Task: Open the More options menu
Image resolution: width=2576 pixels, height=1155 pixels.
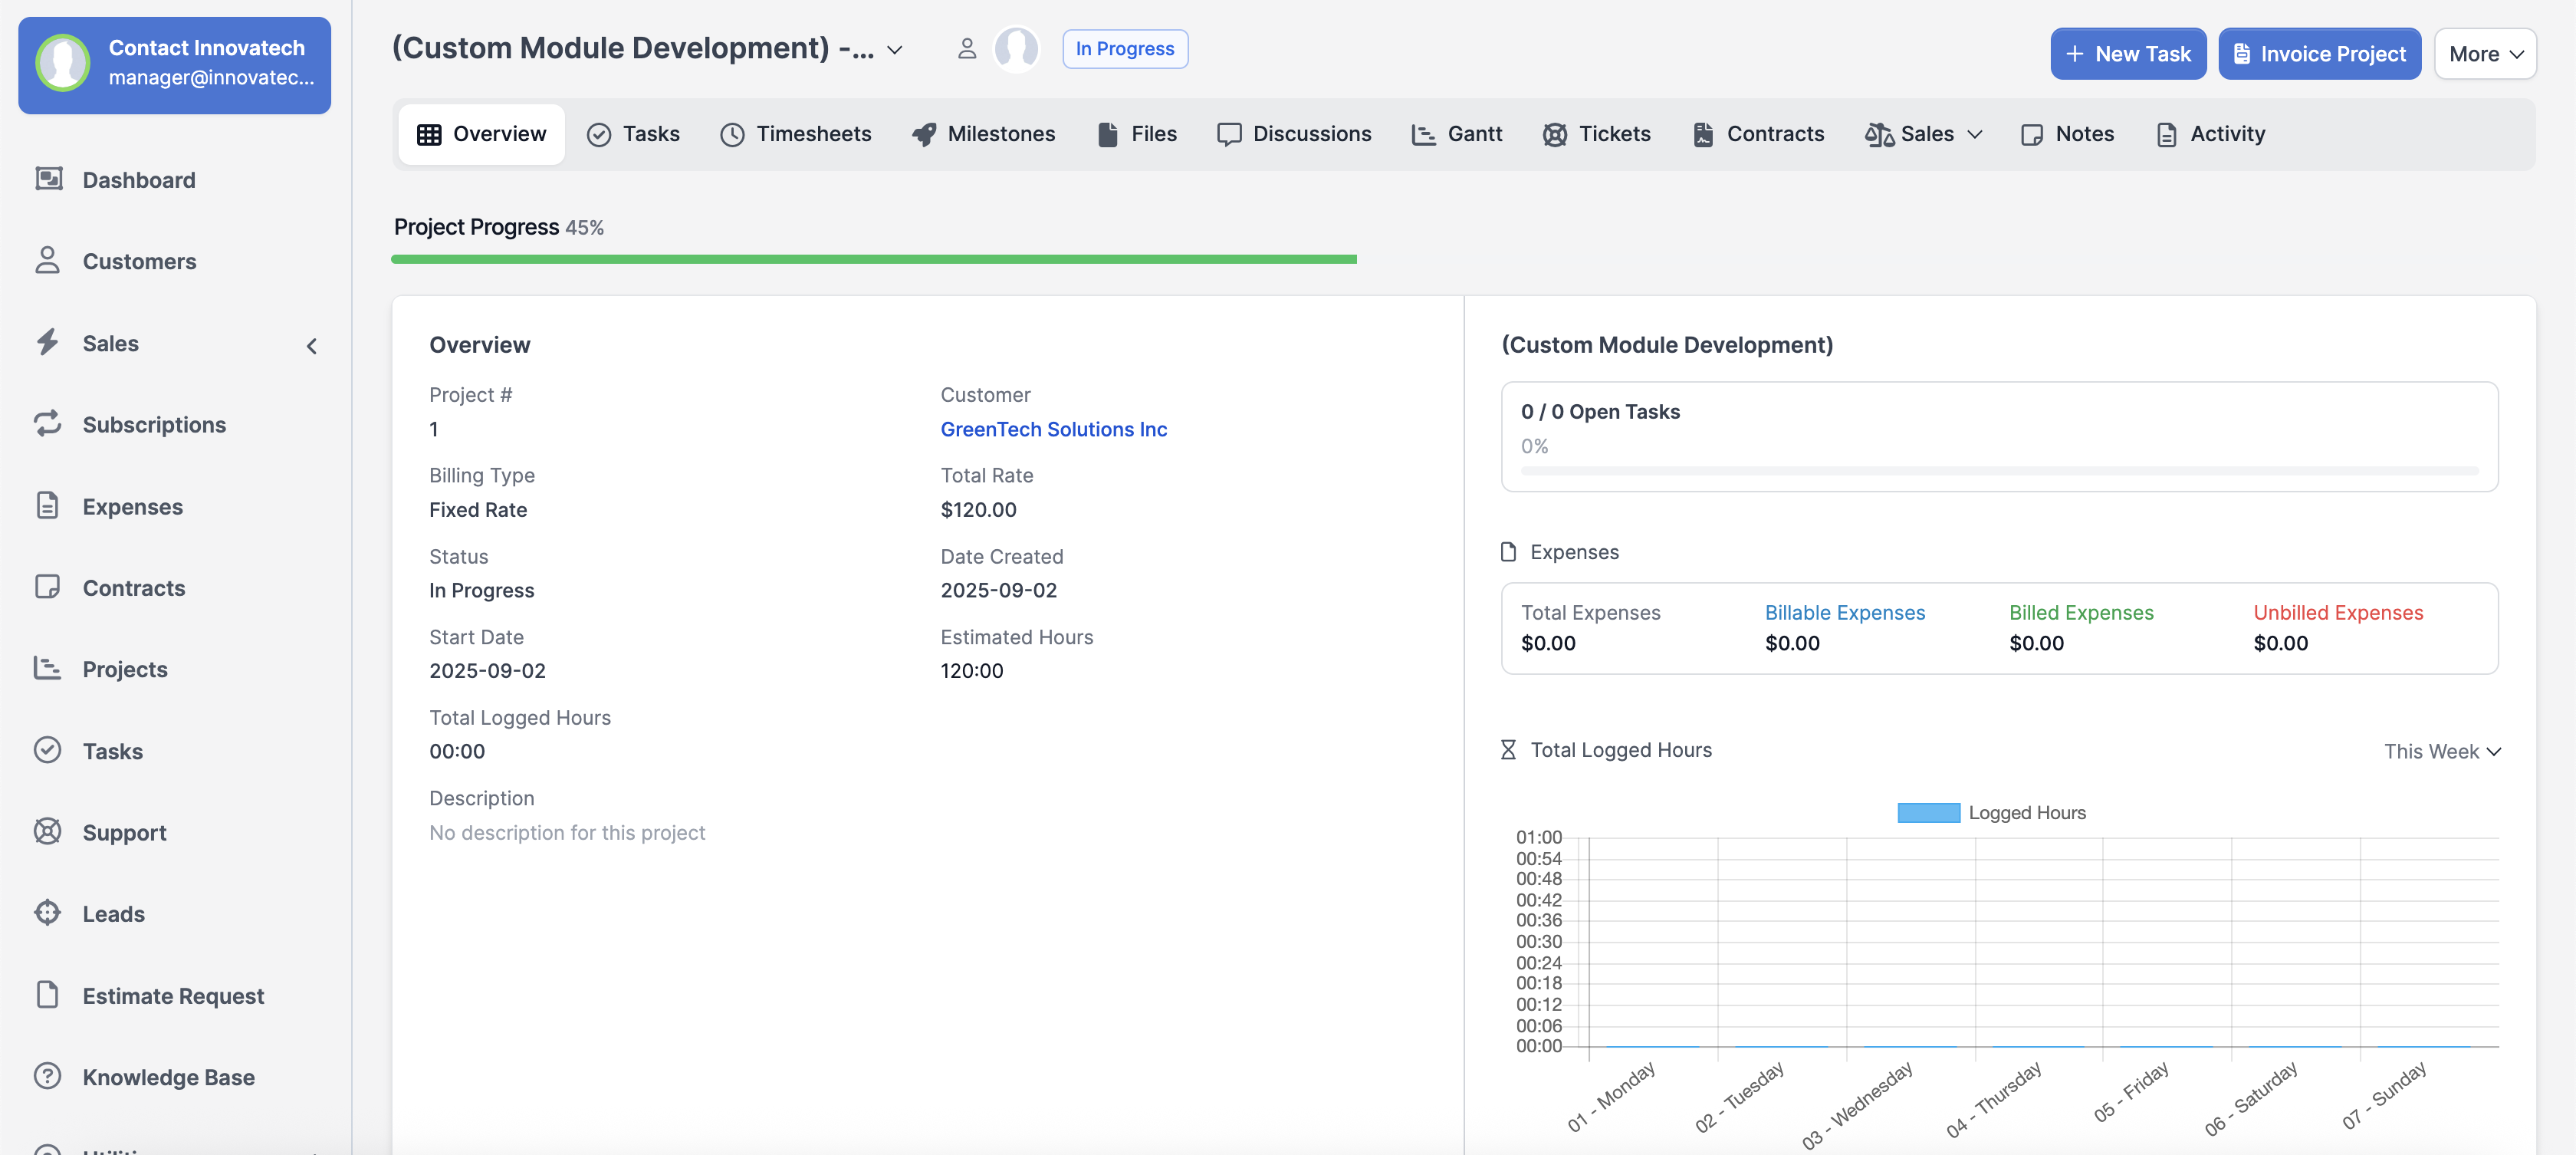Action: 2485,53
